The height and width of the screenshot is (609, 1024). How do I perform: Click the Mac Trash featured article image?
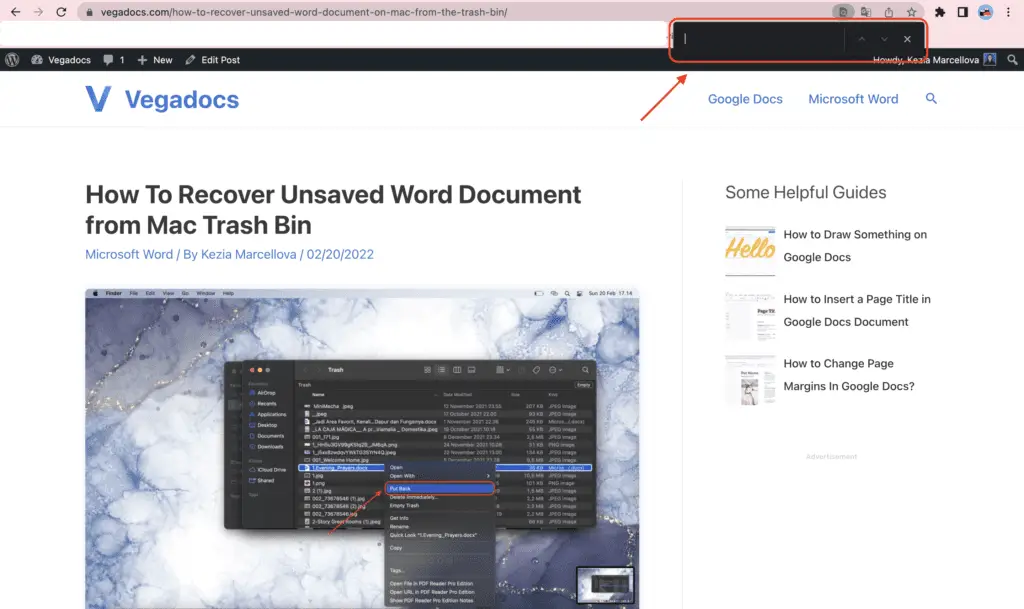click(x=362, y=448)
